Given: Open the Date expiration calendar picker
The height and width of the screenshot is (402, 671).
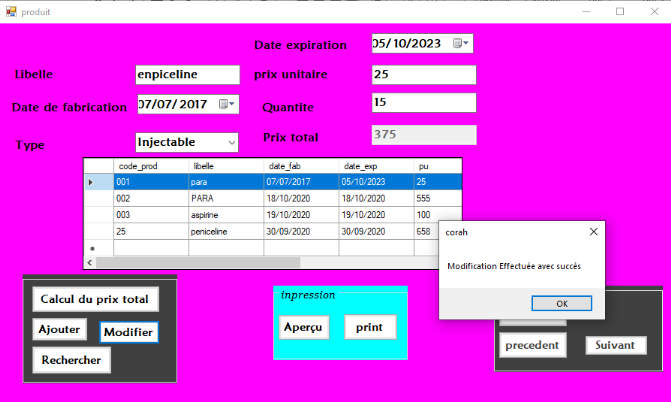Looking at the screenshot, I should tap(461, 43).
